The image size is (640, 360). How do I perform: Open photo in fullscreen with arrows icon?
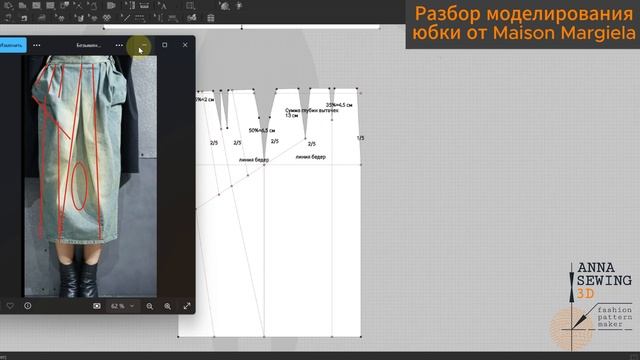(x=187, y=306)
